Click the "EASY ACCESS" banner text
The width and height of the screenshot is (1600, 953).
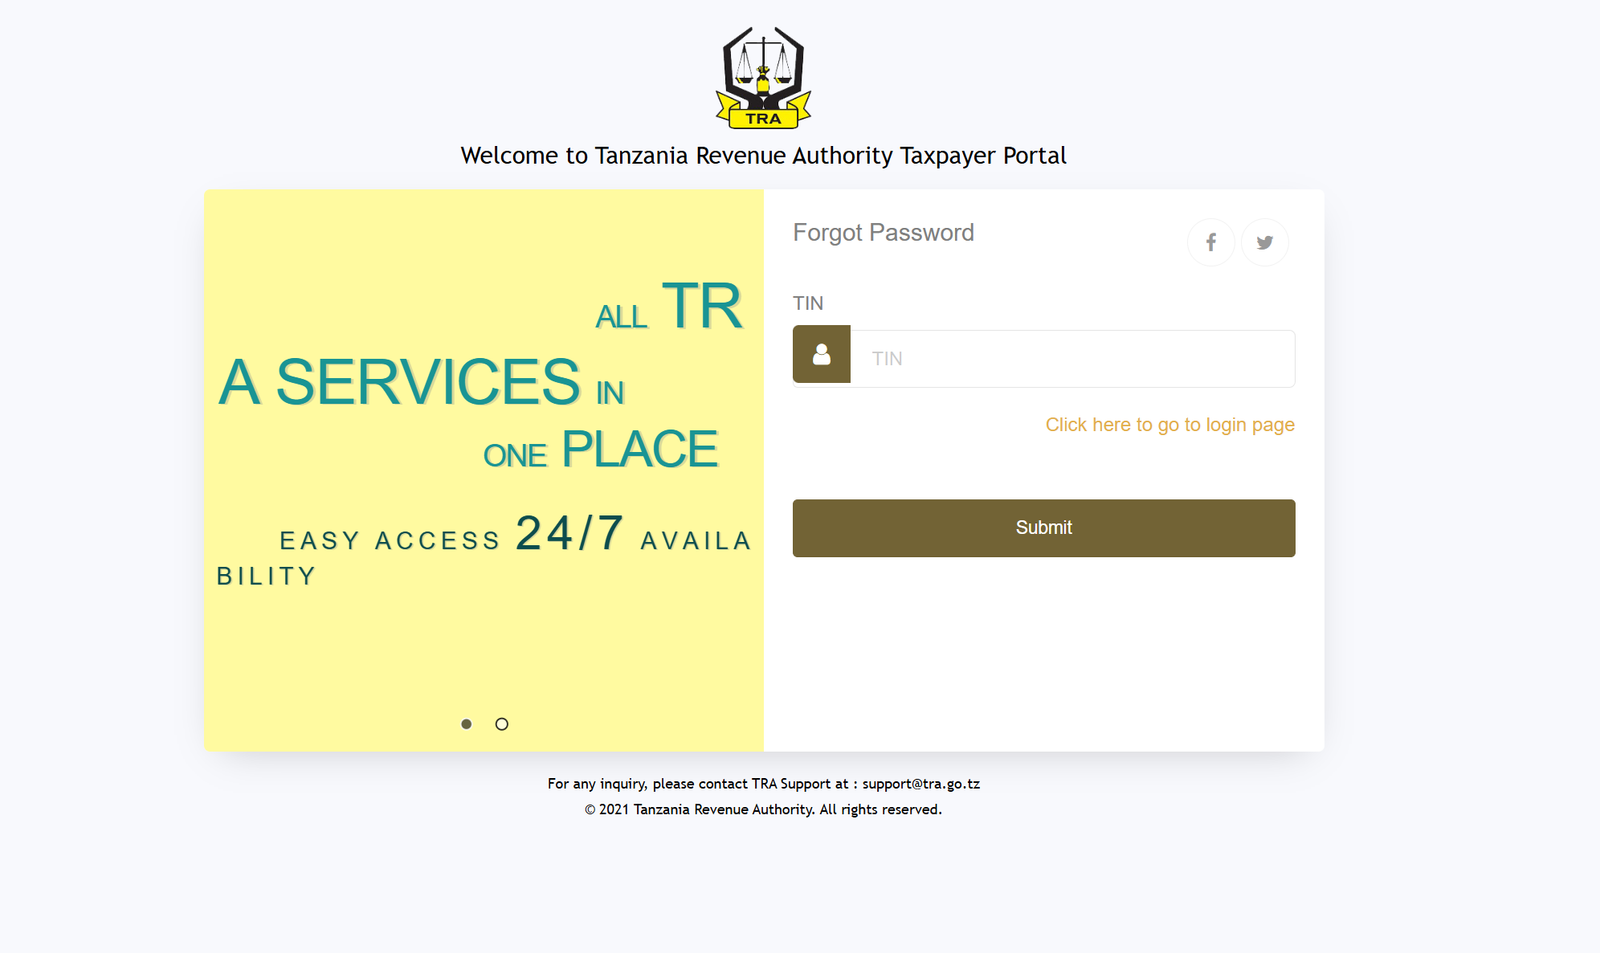[389, 541]
